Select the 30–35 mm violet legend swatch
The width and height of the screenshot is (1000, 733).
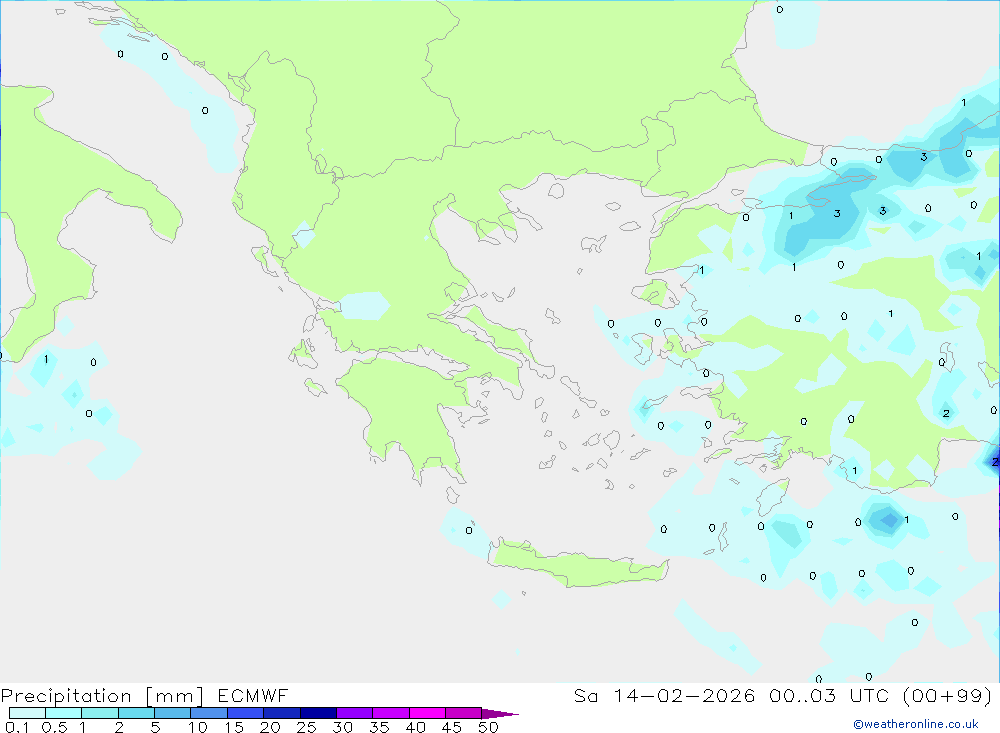click(355, 713)
